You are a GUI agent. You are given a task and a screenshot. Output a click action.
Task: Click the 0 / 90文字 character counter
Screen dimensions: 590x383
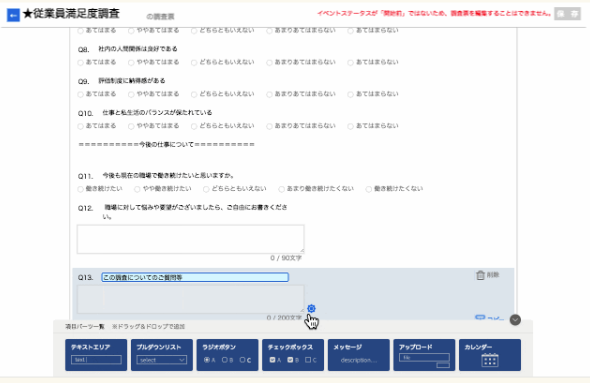click(286, 258)
